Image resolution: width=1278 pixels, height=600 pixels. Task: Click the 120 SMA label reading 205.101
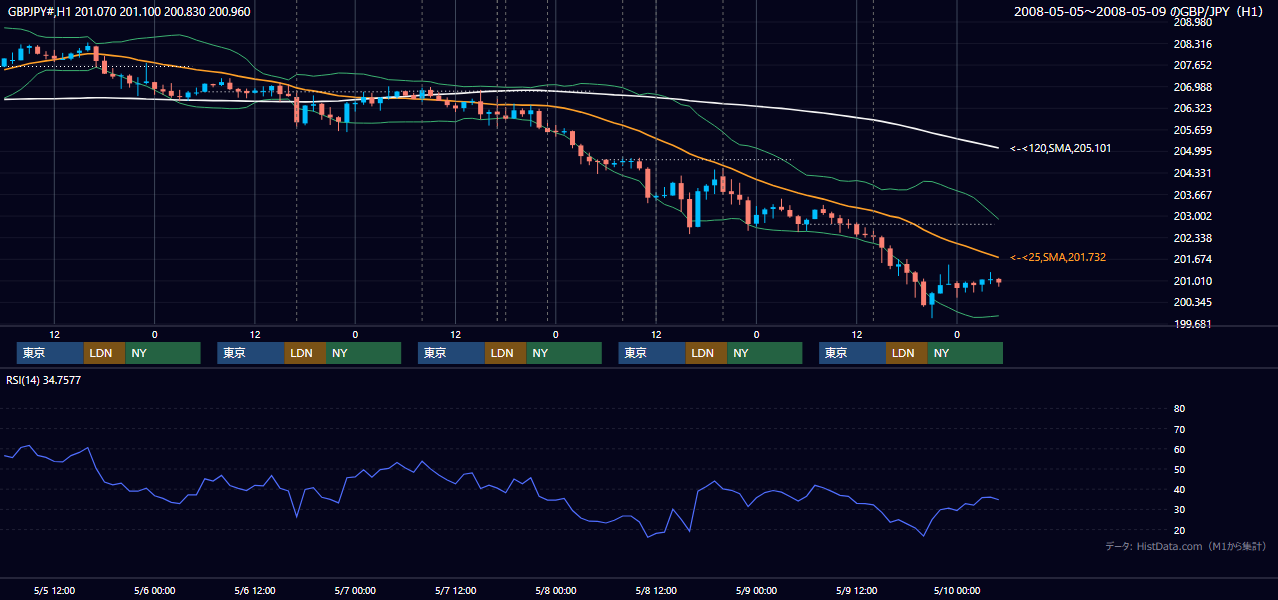[x=1060, y=148]
